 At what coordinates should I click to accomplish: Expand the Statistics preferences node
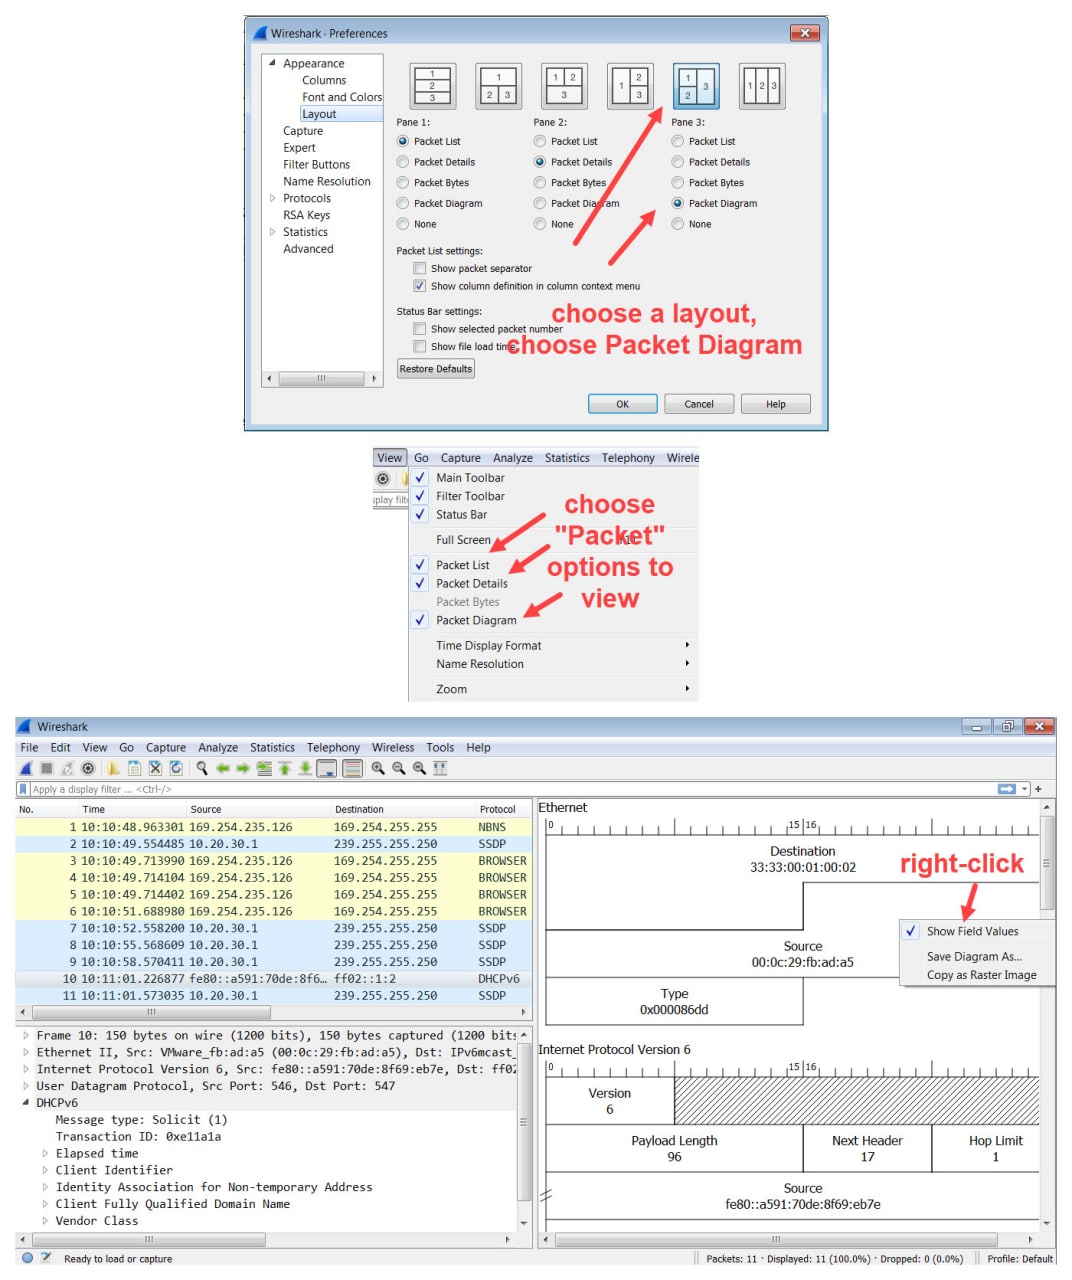pyautogui.click(x=272, y=232)
